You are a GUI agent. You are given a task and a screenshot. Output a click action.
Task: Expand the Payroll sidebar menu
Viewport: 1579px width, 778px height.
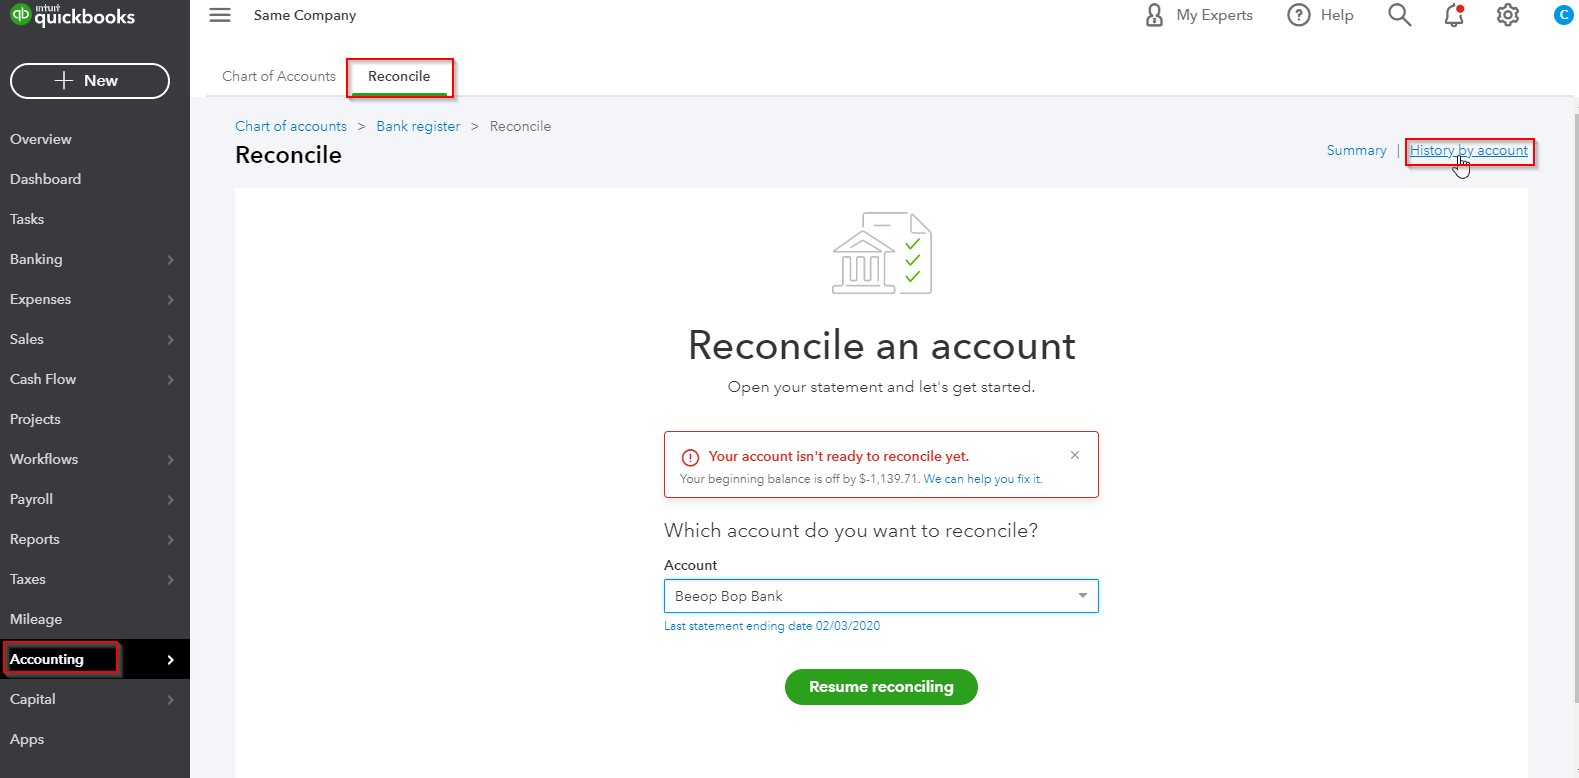[170, 500]
